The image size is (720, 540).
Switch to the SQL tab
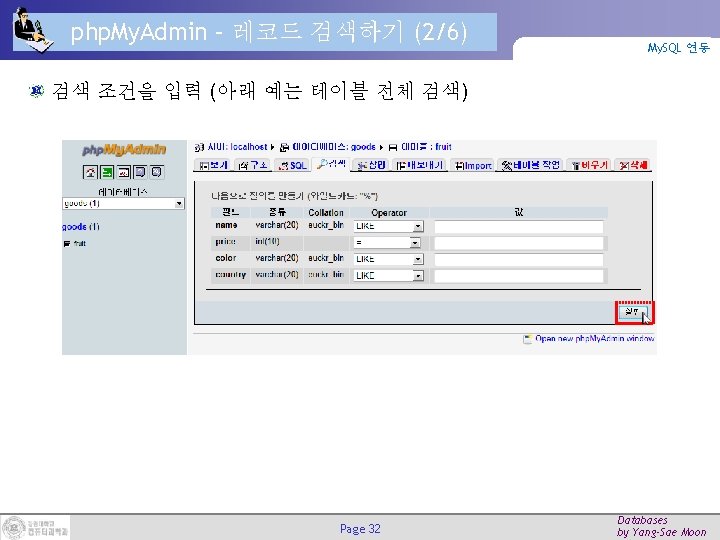292,165
